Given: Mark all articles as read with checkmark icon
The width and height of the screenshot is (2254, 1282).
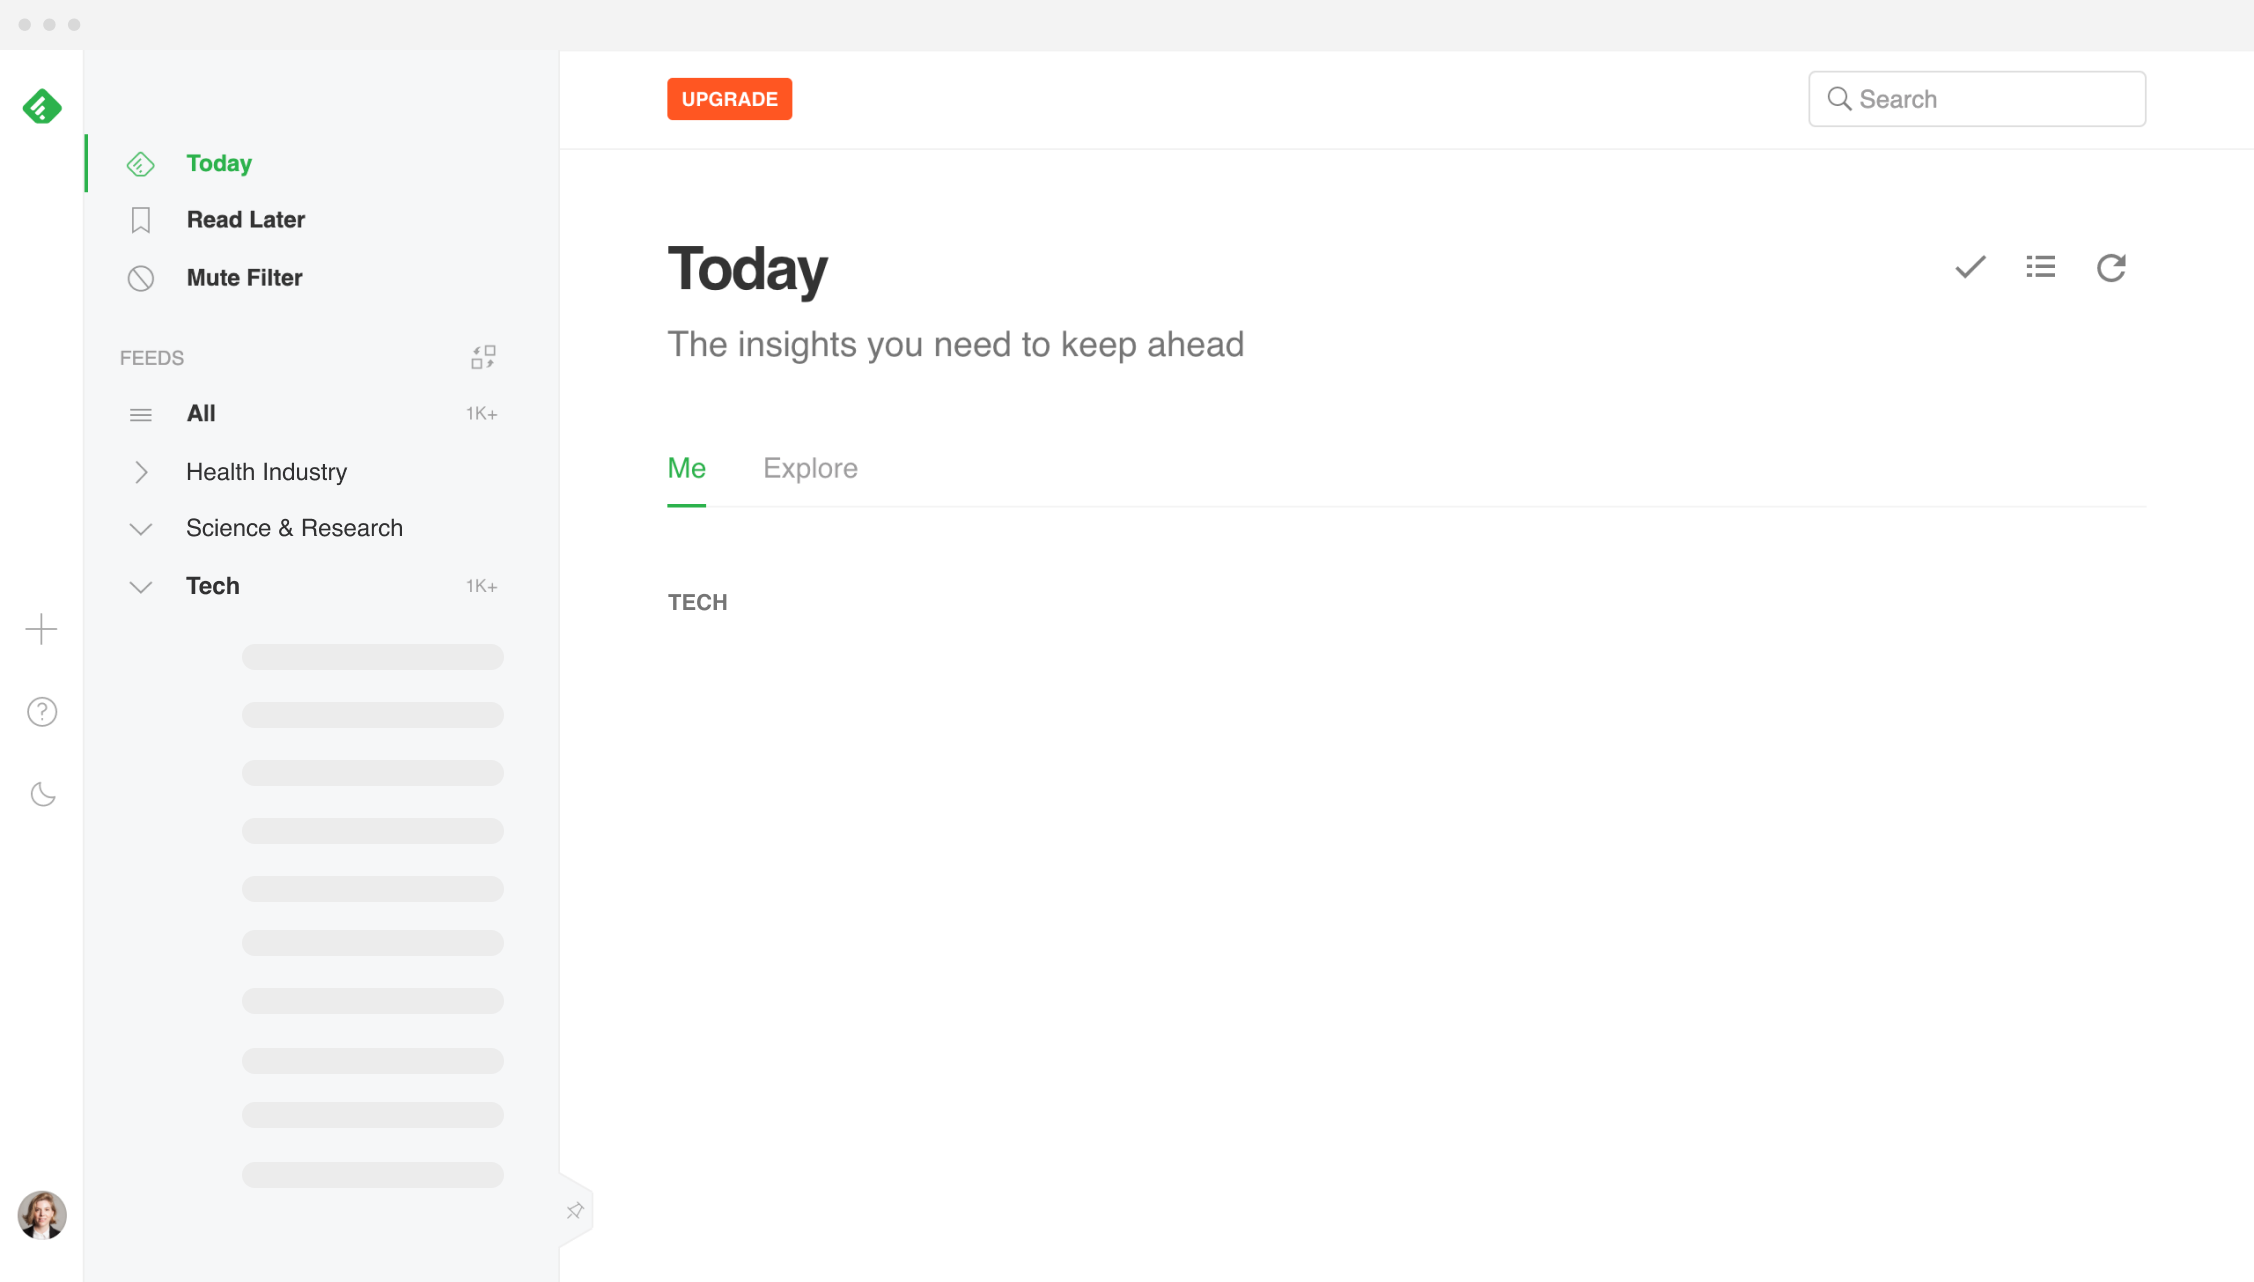Looking at the screenshot, I should (x=1969, y=267).
